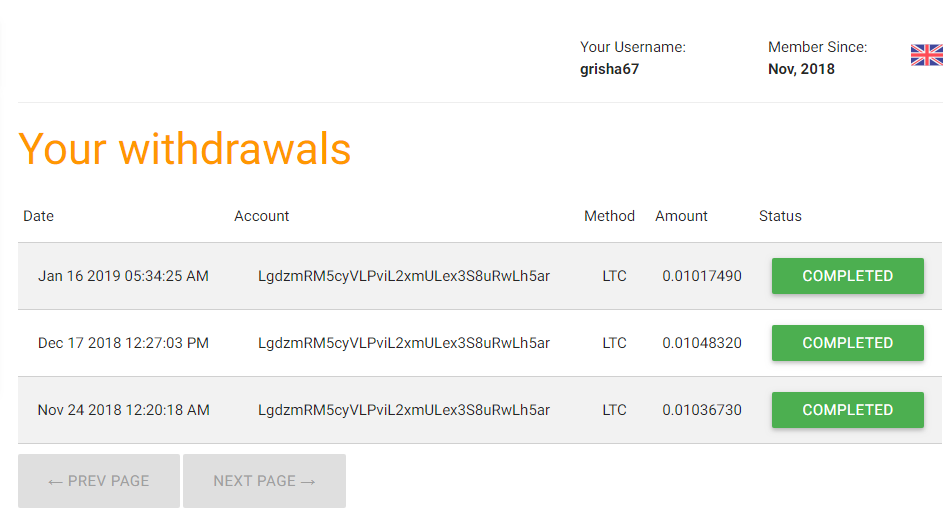Image resolution: width=950 pixels, height=512 pixels.
Task: Select the username grisha67
Action: (x=609, y=69)
